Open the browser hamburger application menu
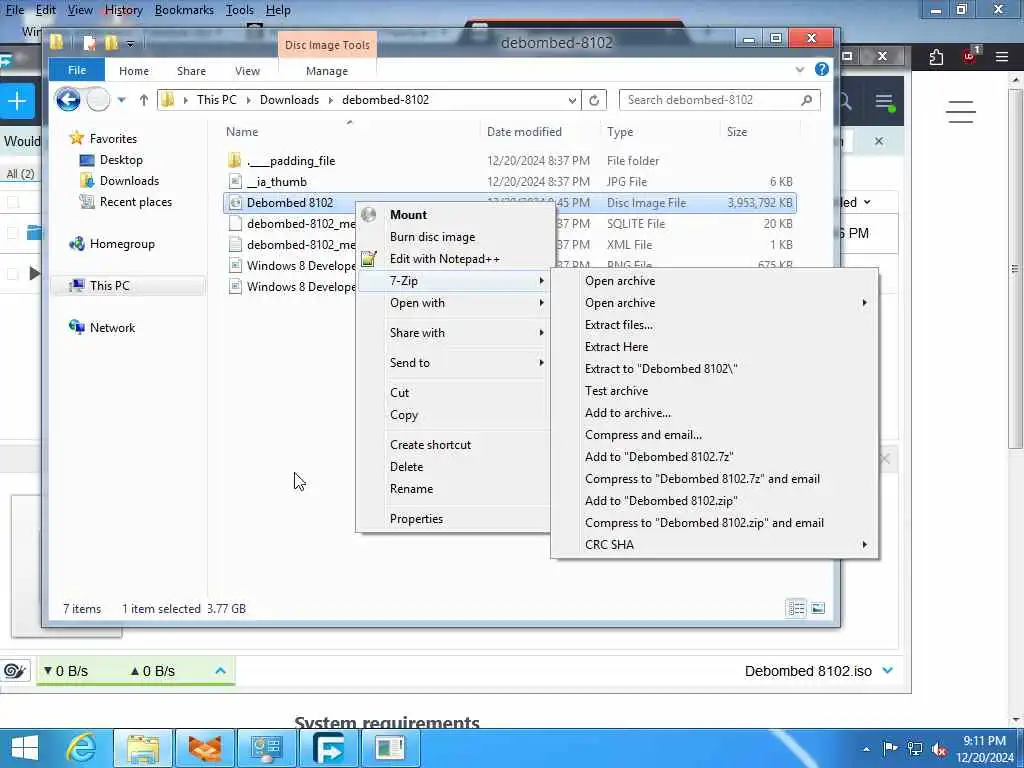 point(1002,57)
